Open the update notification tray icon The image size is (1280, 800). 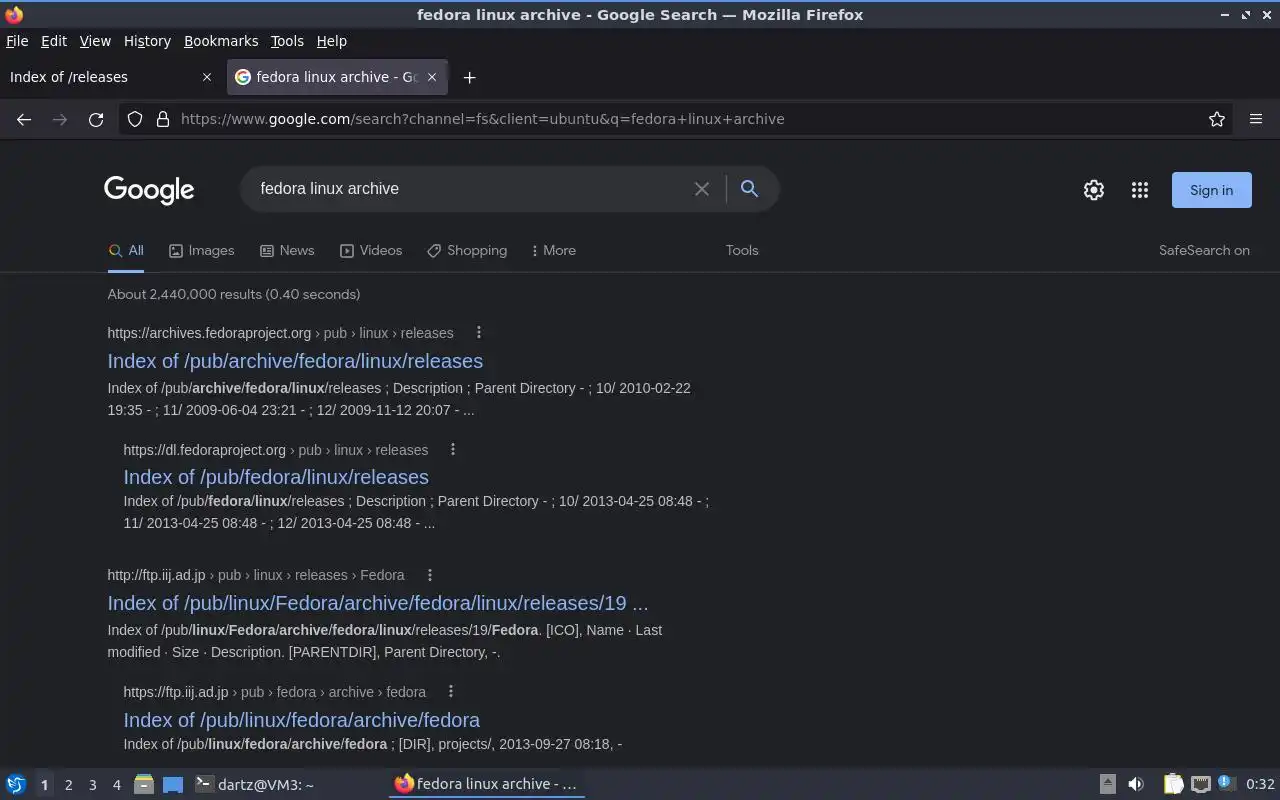1227,784
